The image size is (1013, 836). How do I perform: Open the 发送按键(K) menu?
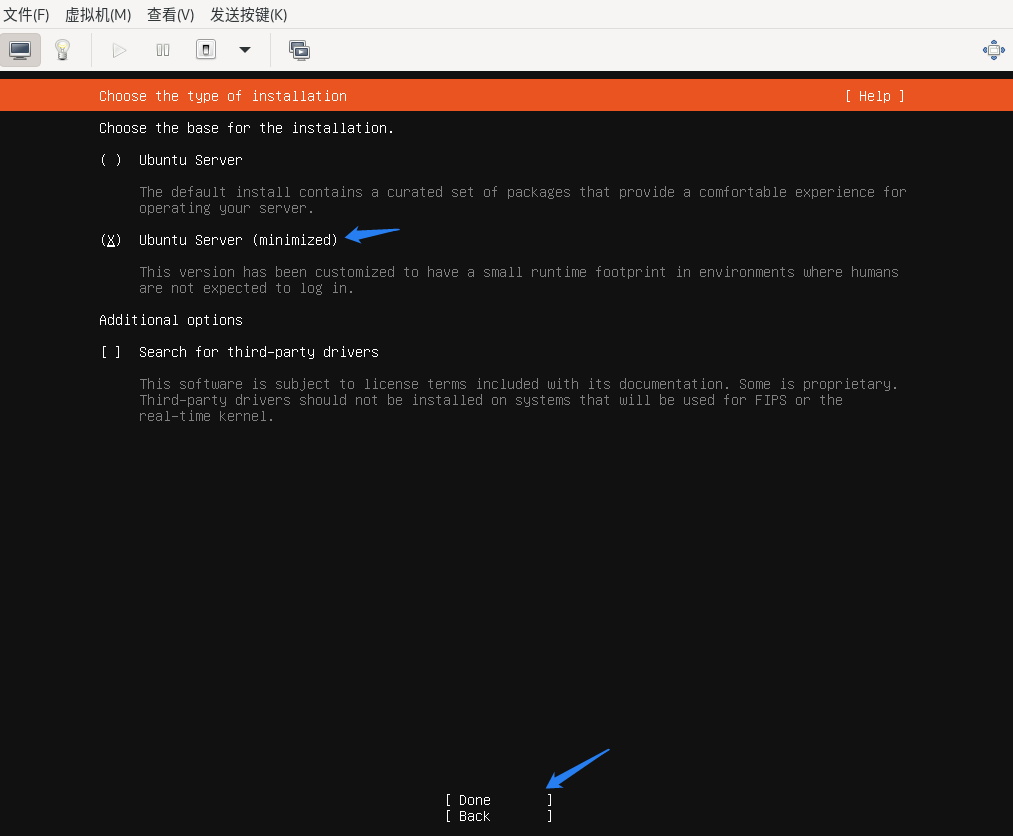pos(249,14)
